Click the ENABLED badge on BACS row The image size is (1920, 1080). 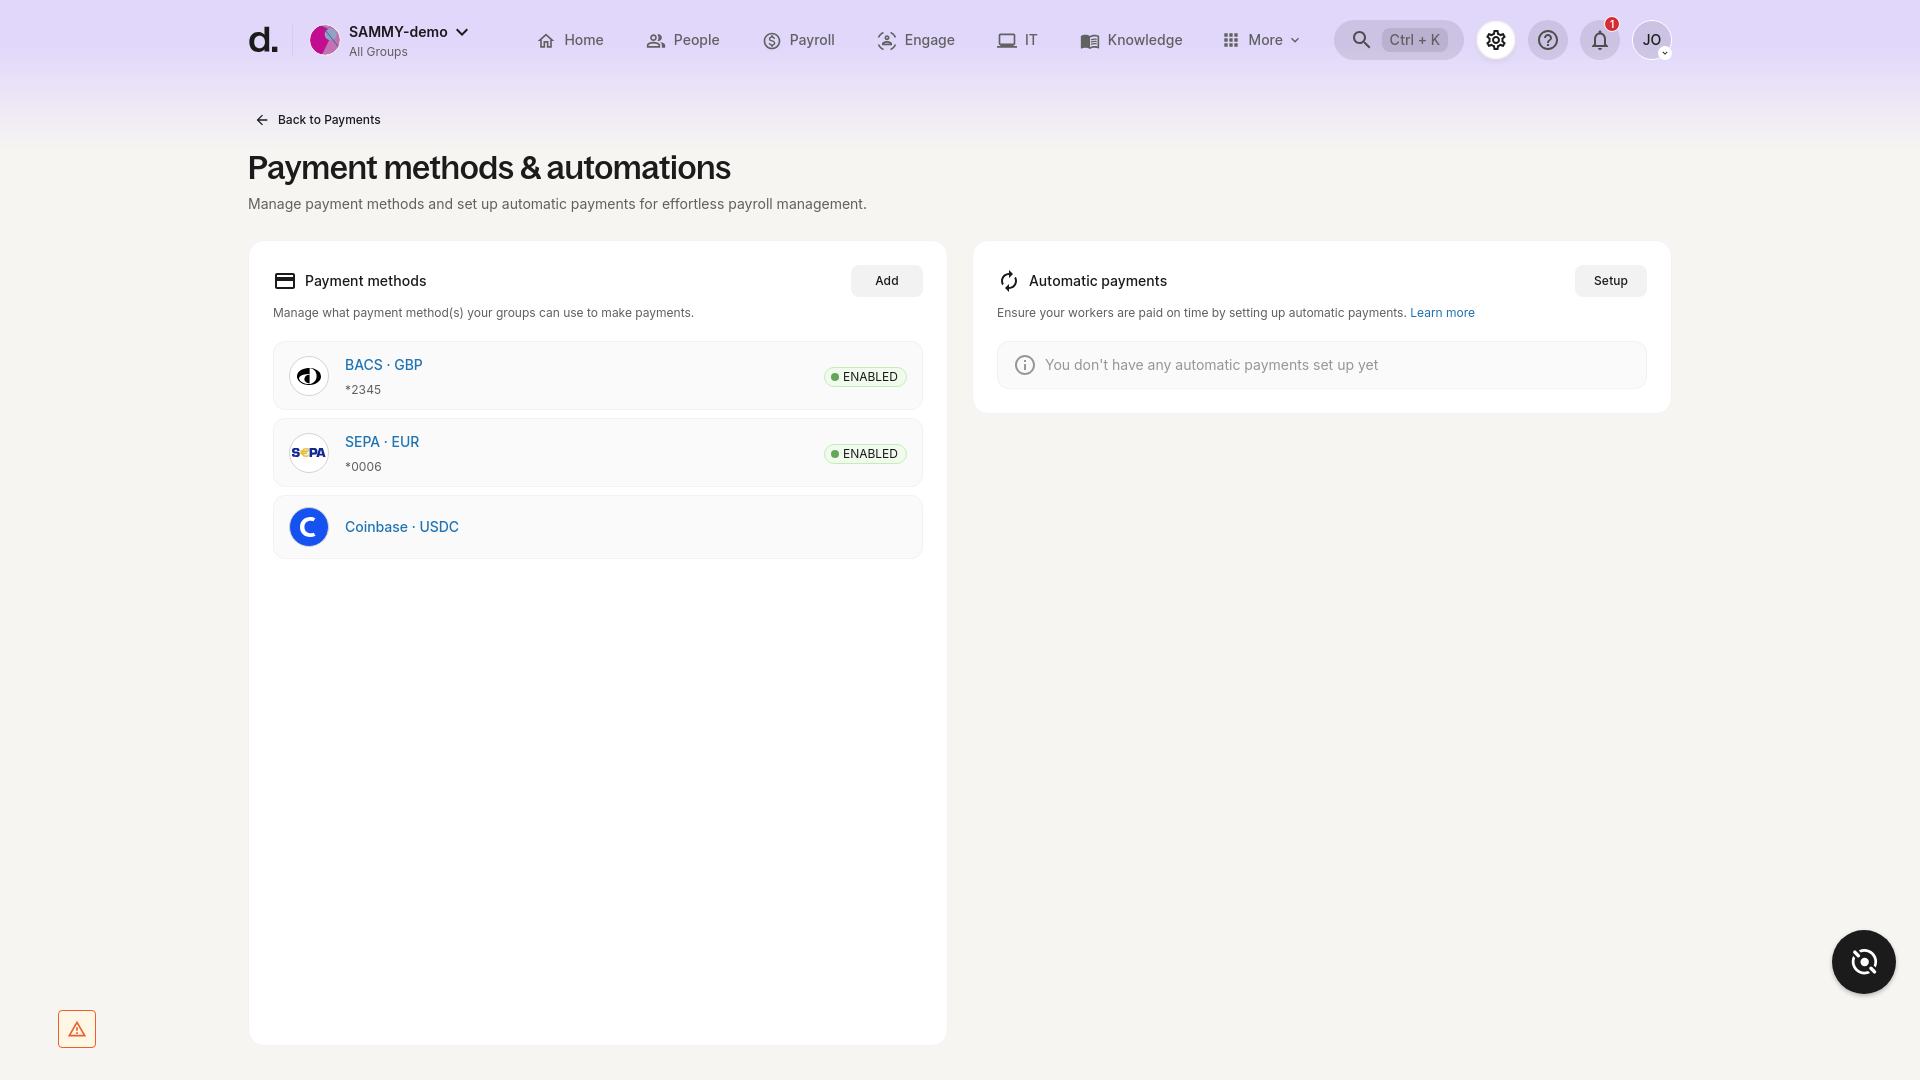[x=865, y=377]
